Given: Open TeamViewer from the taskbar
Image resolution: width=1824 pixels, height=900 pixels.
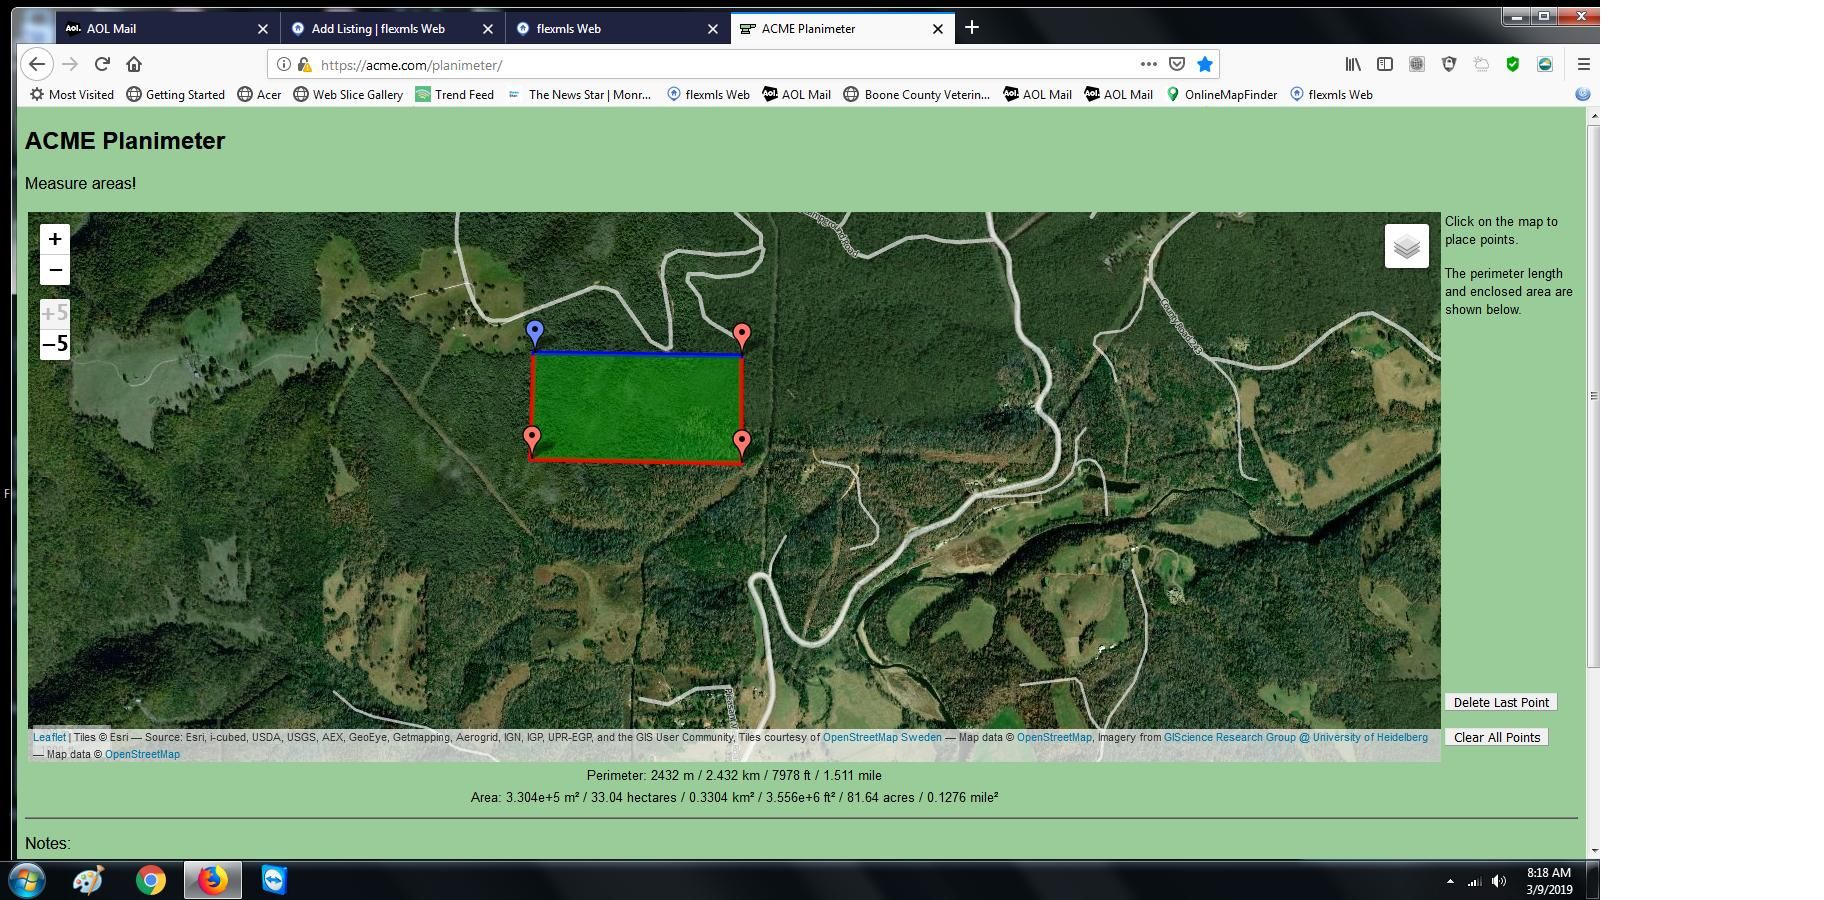Looking at the screenshot, I should [273, 881].
